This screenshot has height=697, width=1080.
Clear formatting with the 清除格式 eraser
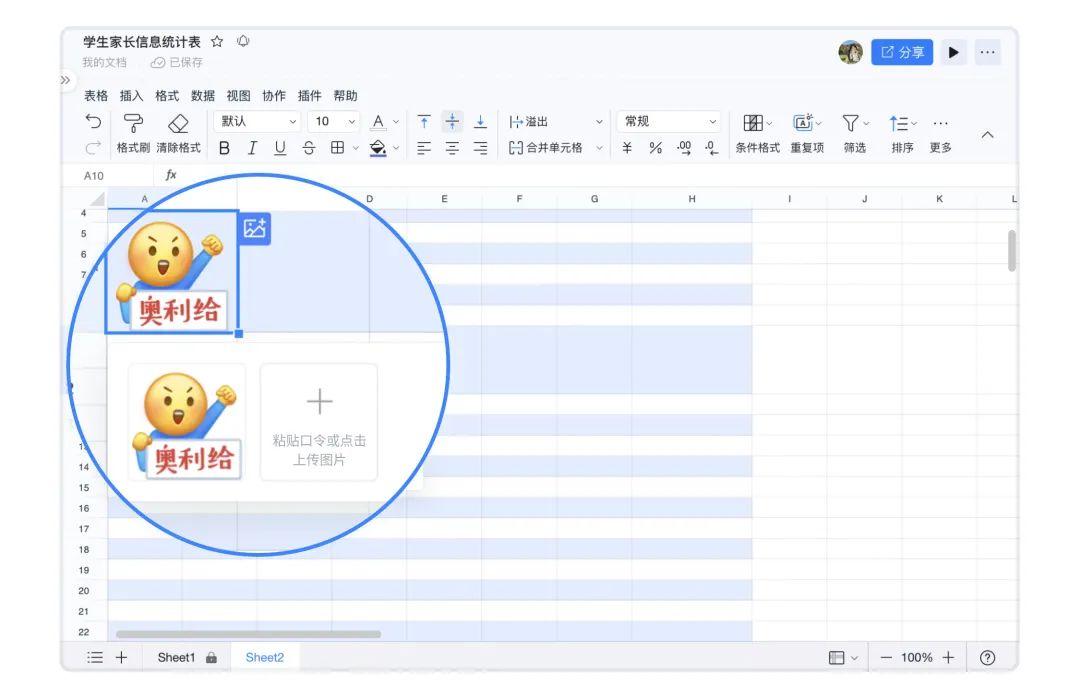(x=178, y=134)
